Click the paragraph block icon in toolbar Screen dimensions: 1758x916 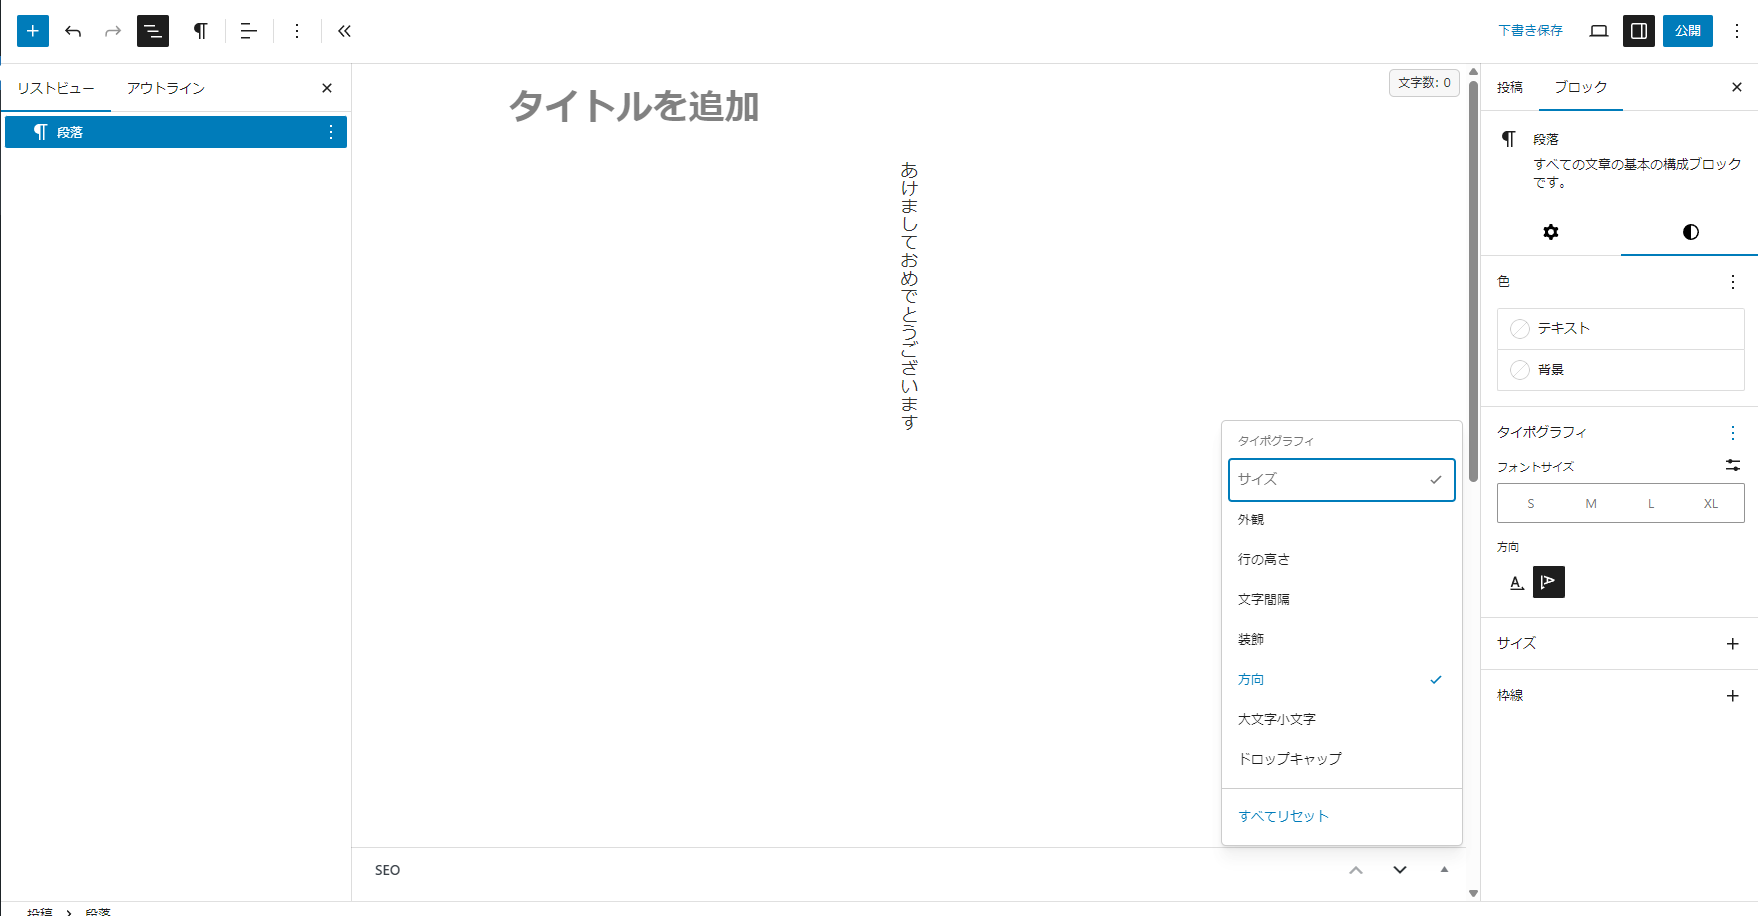pos(200,31)
